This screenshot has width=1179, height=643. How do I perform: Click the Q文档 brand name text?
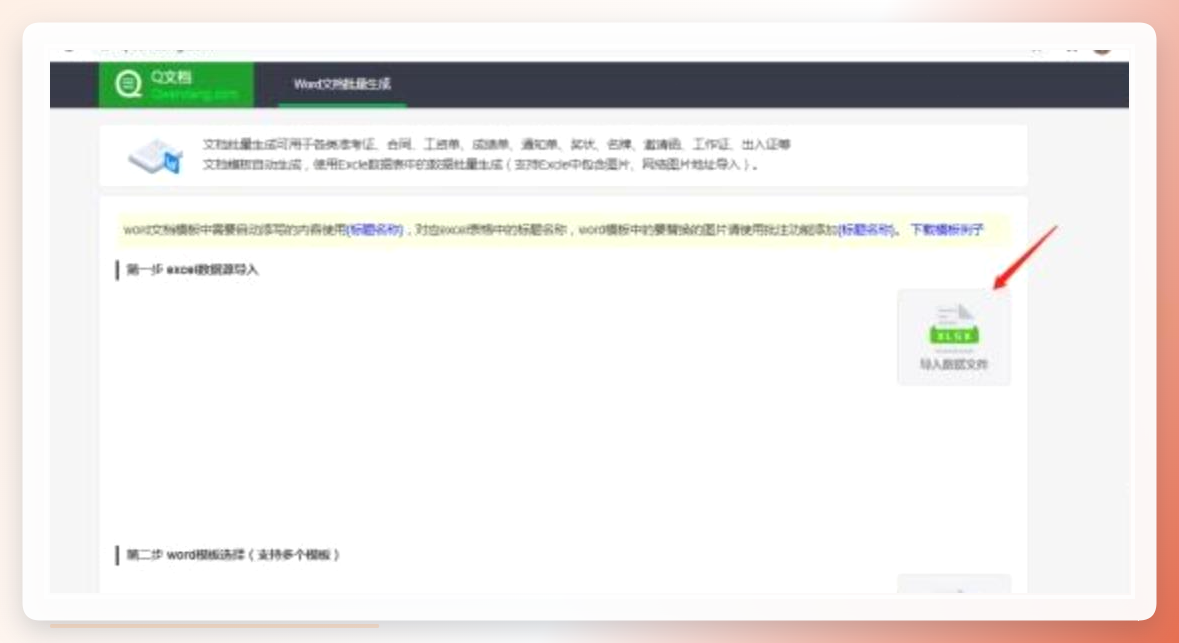171,77
